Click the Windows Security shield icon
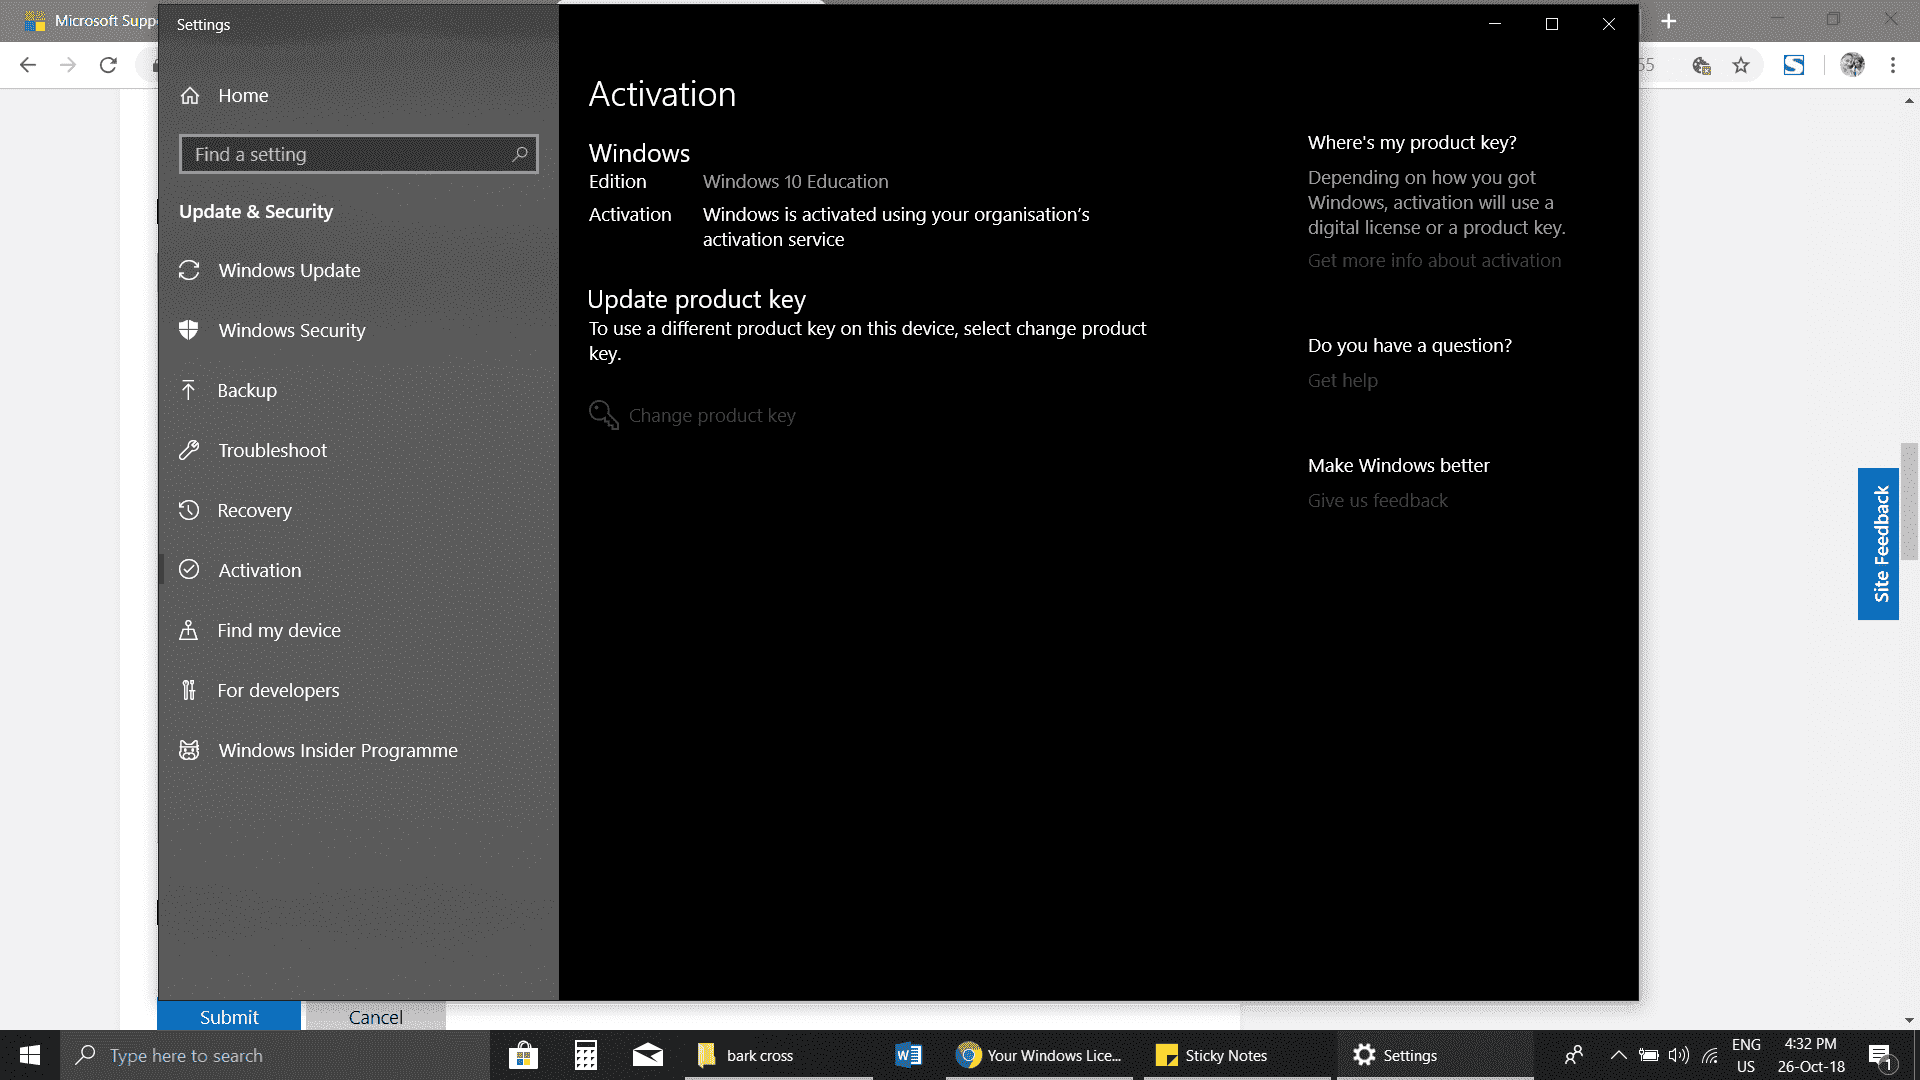The width and height of the screenshot is (1920, 1080). click(189, 330)
